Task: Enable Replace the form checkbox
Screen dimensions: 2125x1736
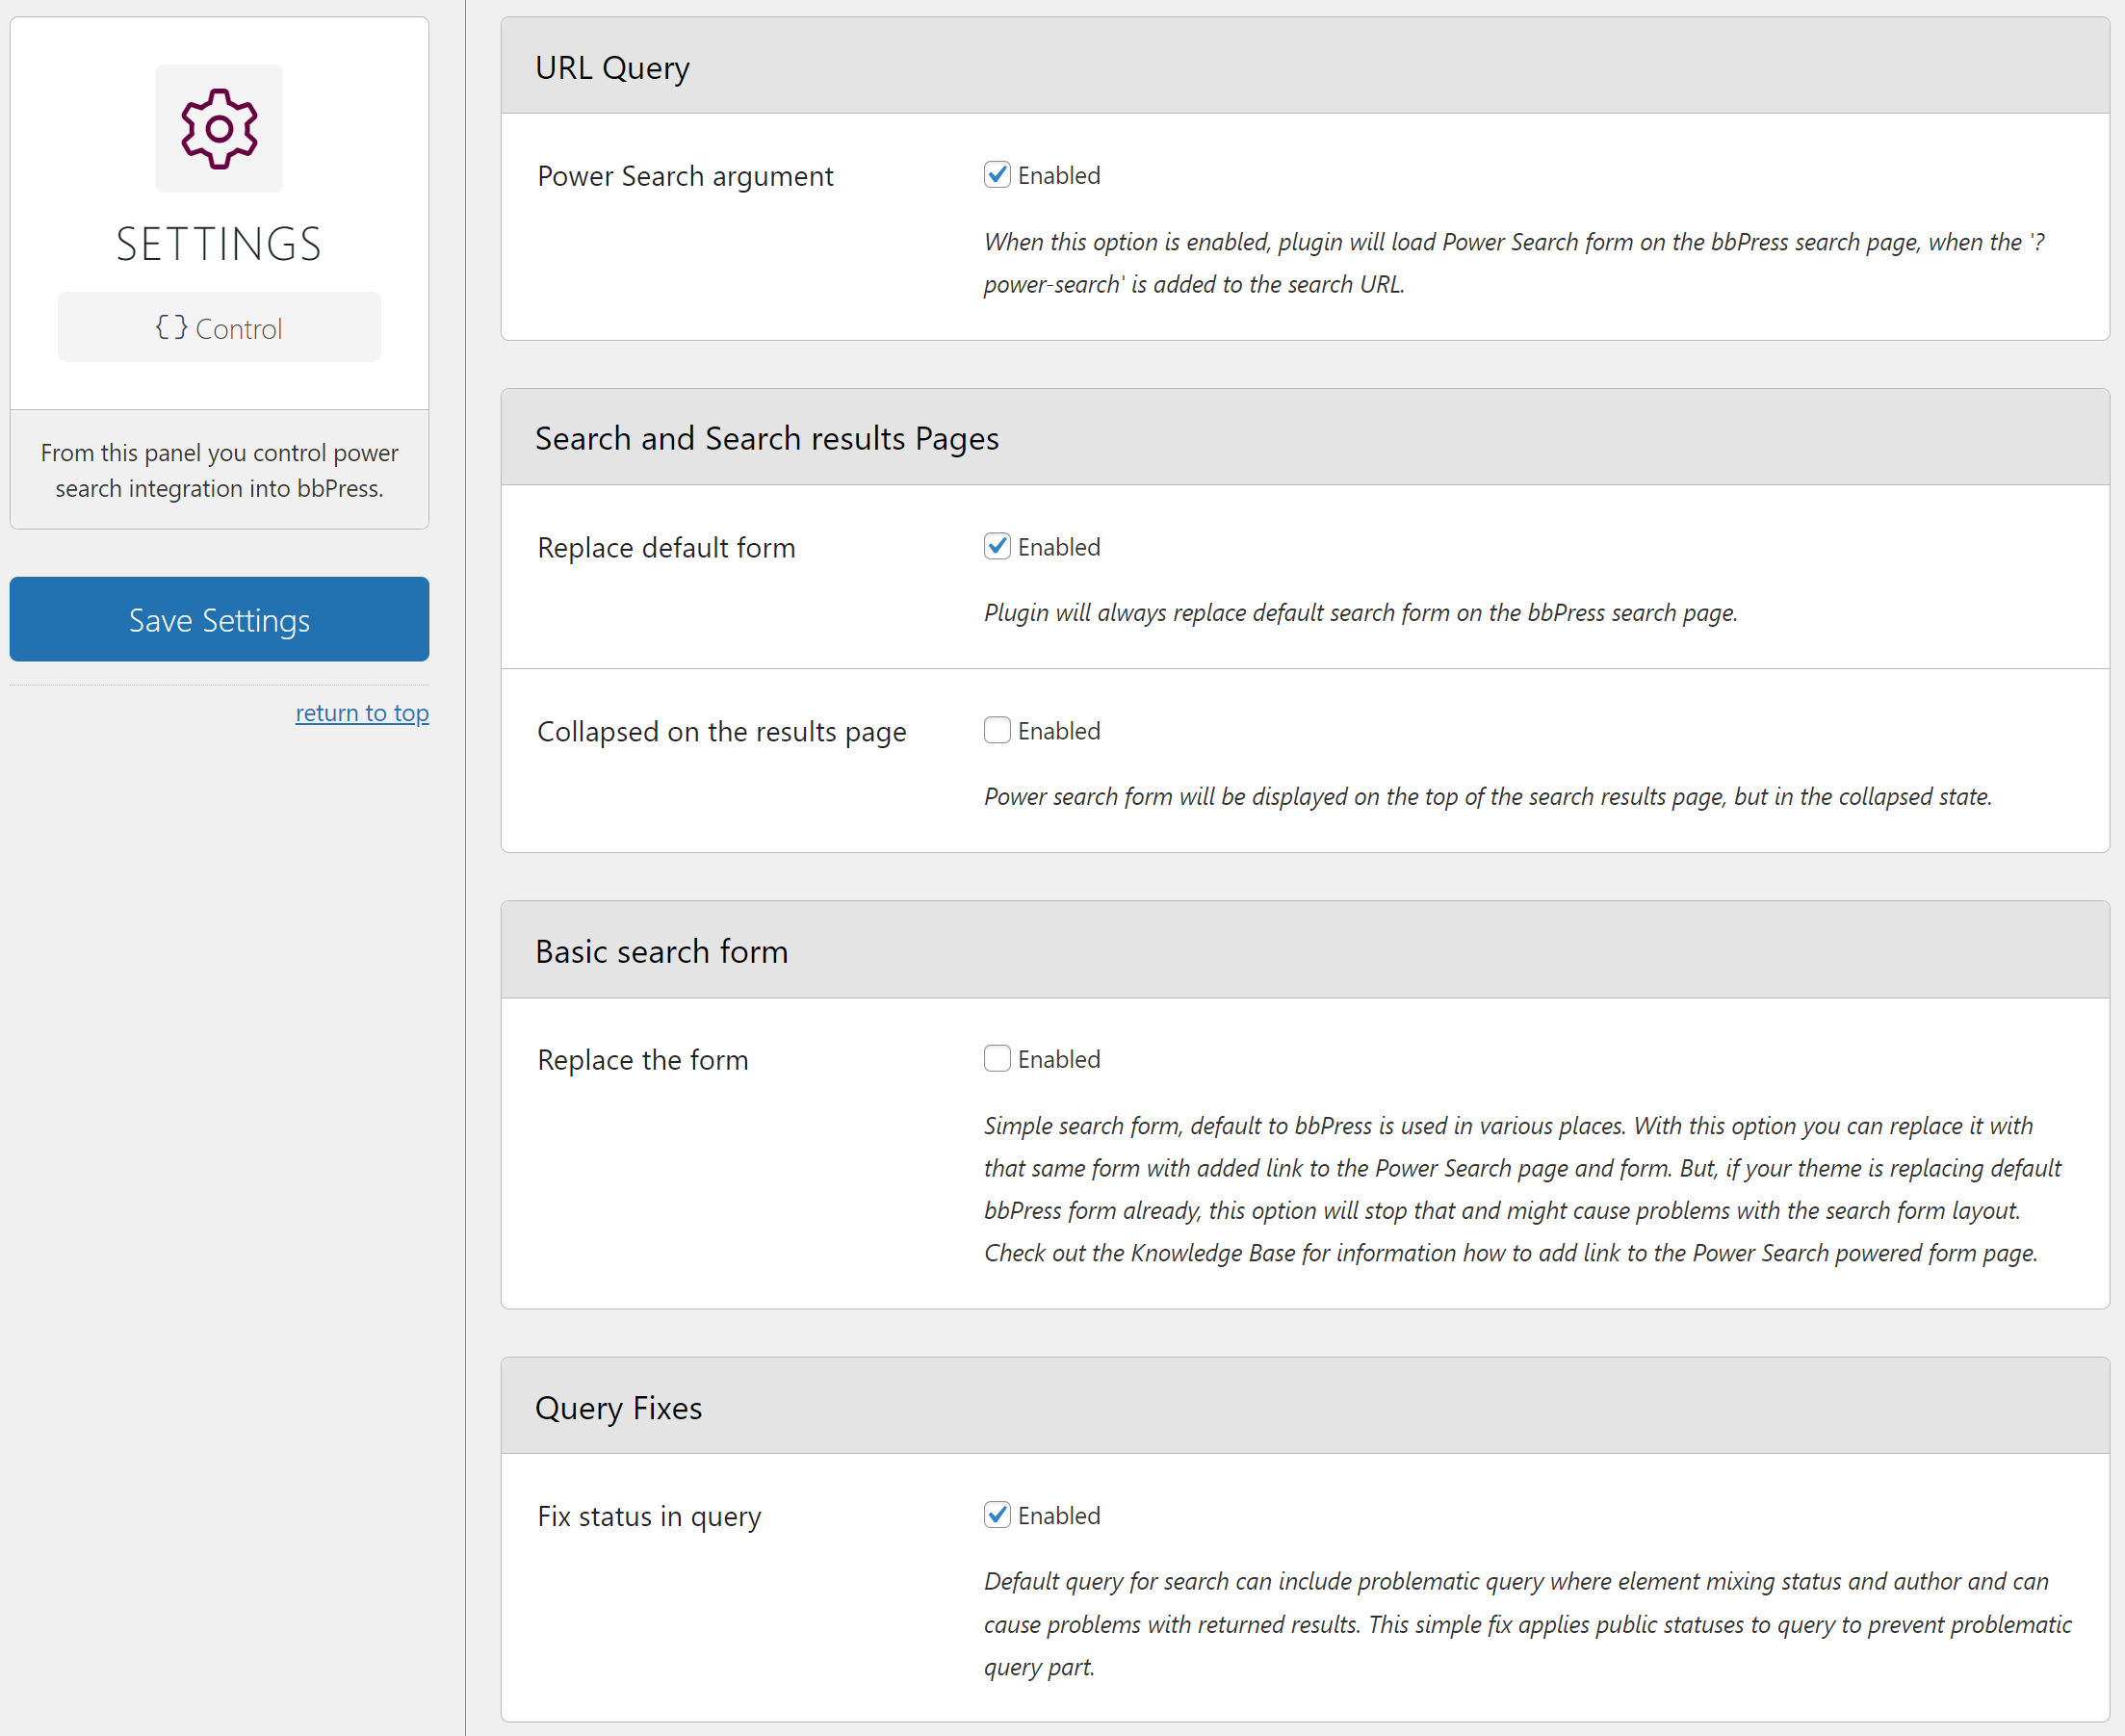Action: pyautogui.click(x=996, y=1058)
